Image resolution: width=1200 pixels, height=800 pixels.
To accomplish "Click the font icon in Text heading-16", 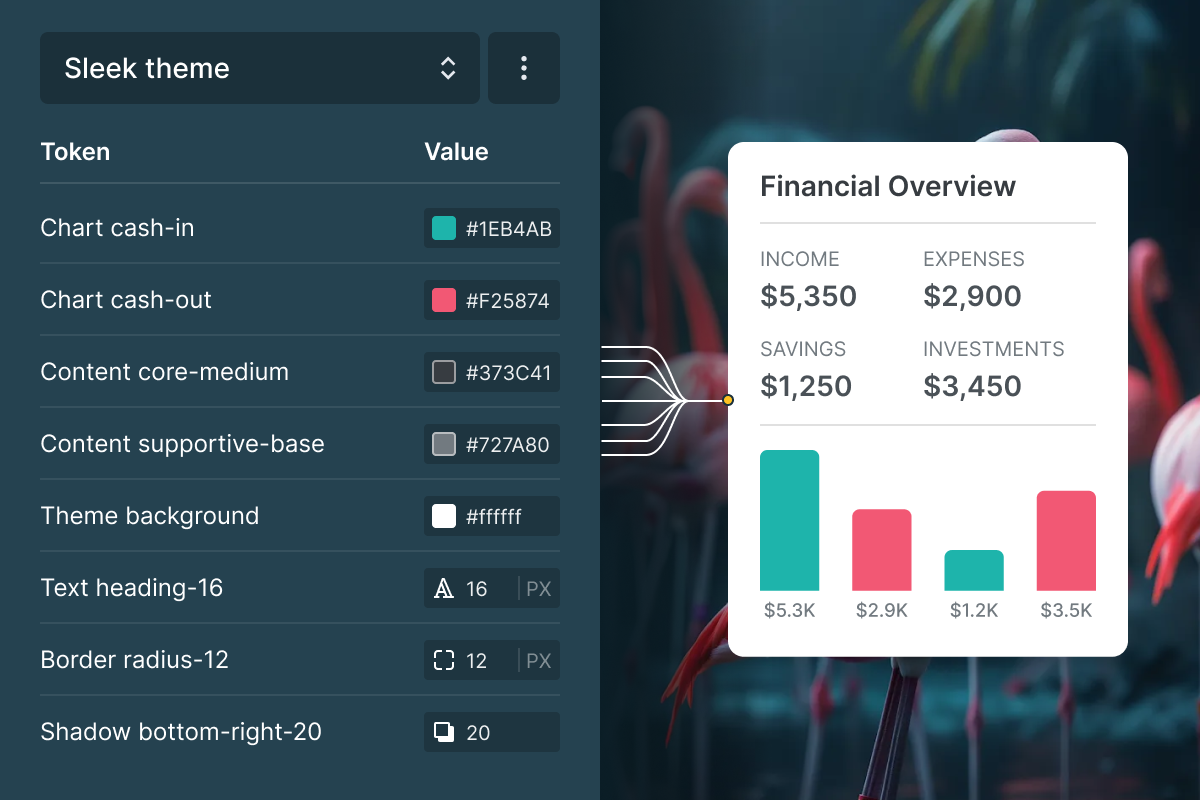I will coord(444,589).
